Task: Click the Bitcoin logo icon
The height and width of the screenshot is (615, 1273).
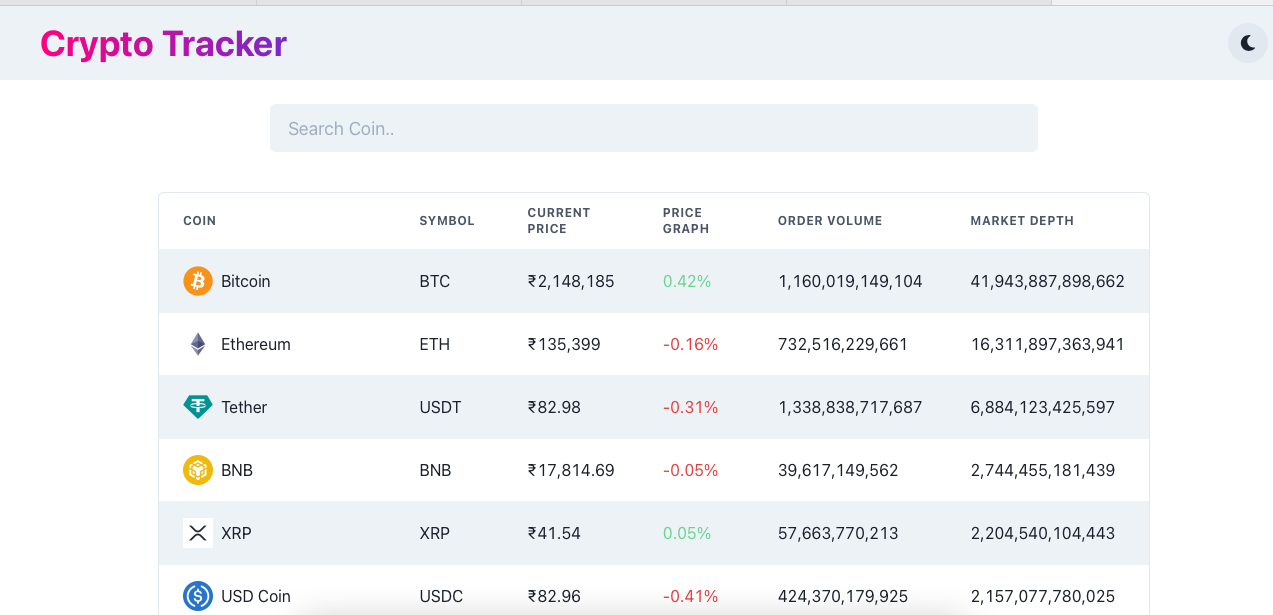Action: [x=198, y=281]
